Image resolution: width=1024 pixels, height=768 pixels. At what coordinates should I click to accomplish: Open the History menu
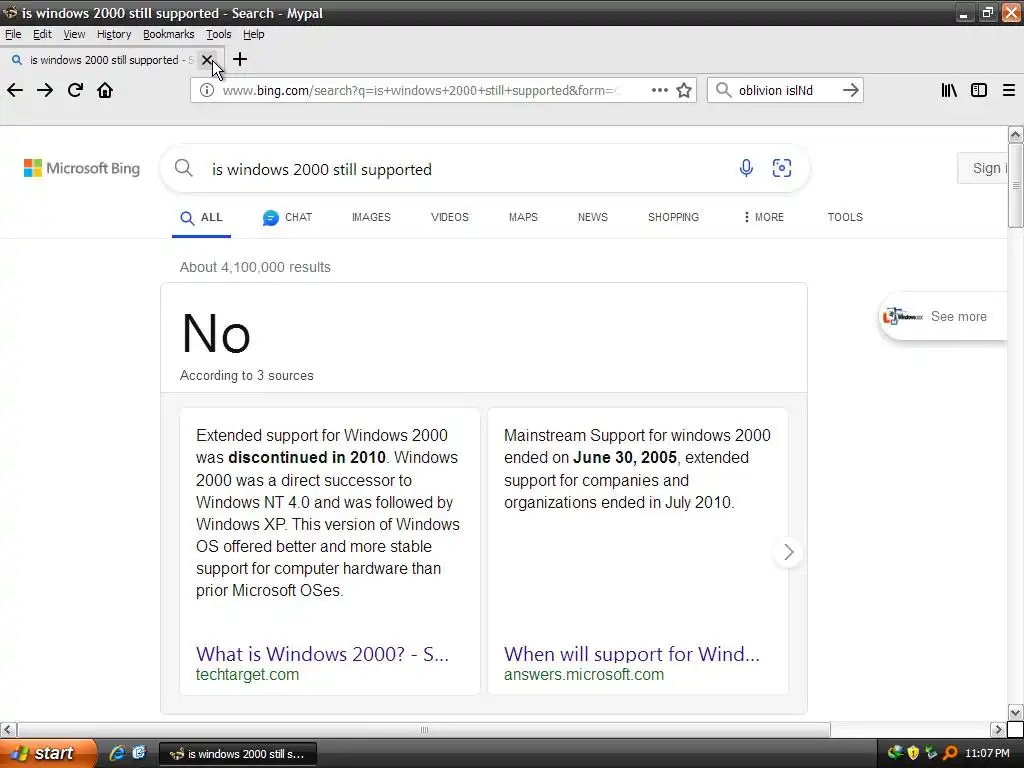tap(114, 34)
